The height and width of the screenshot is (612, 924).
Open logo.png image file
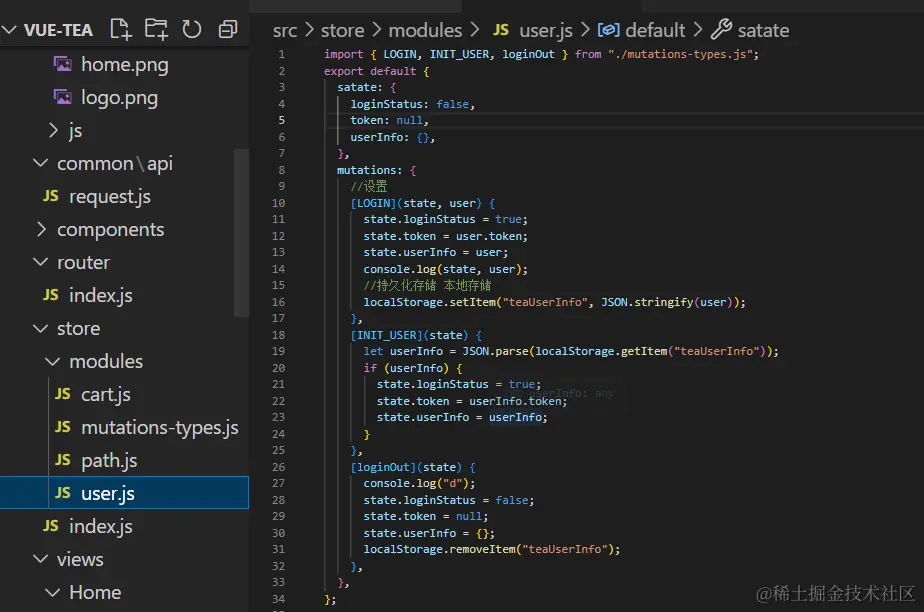coord(119,97)
